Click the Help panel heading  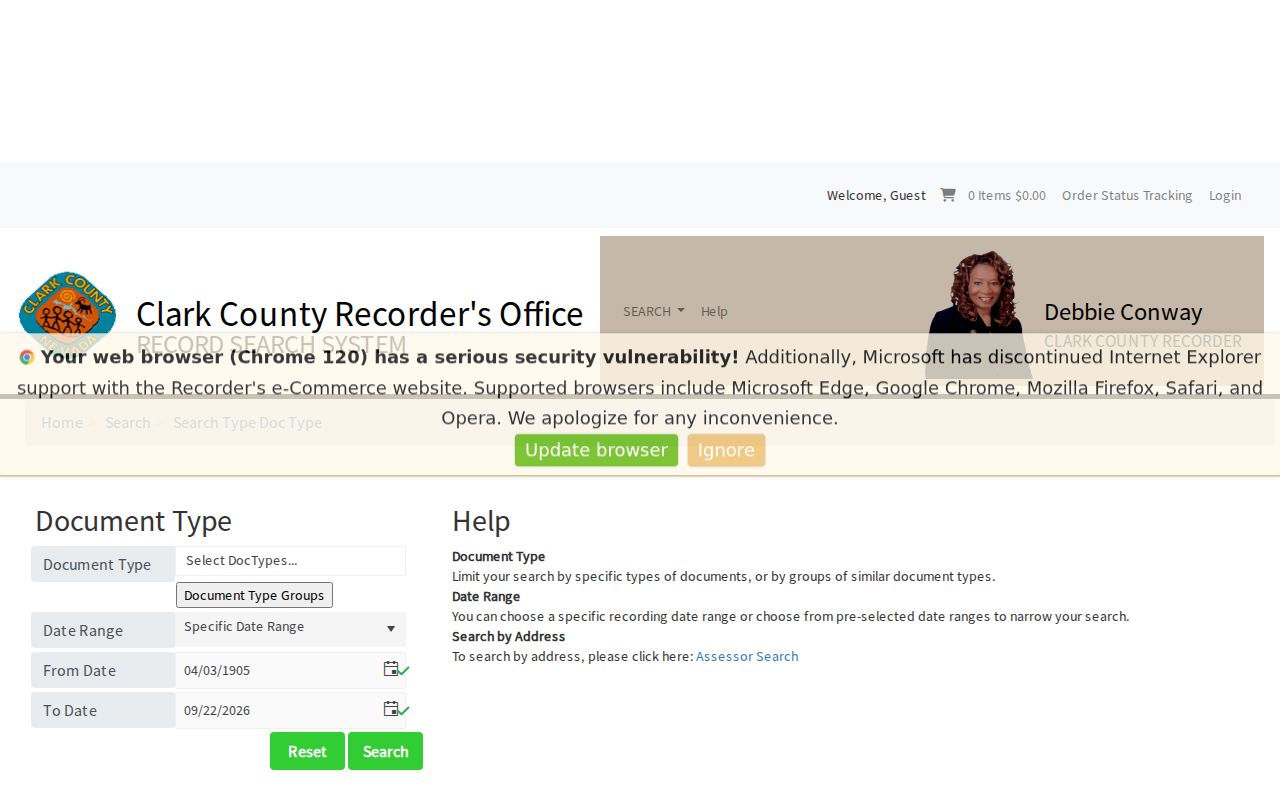(481, 521)
